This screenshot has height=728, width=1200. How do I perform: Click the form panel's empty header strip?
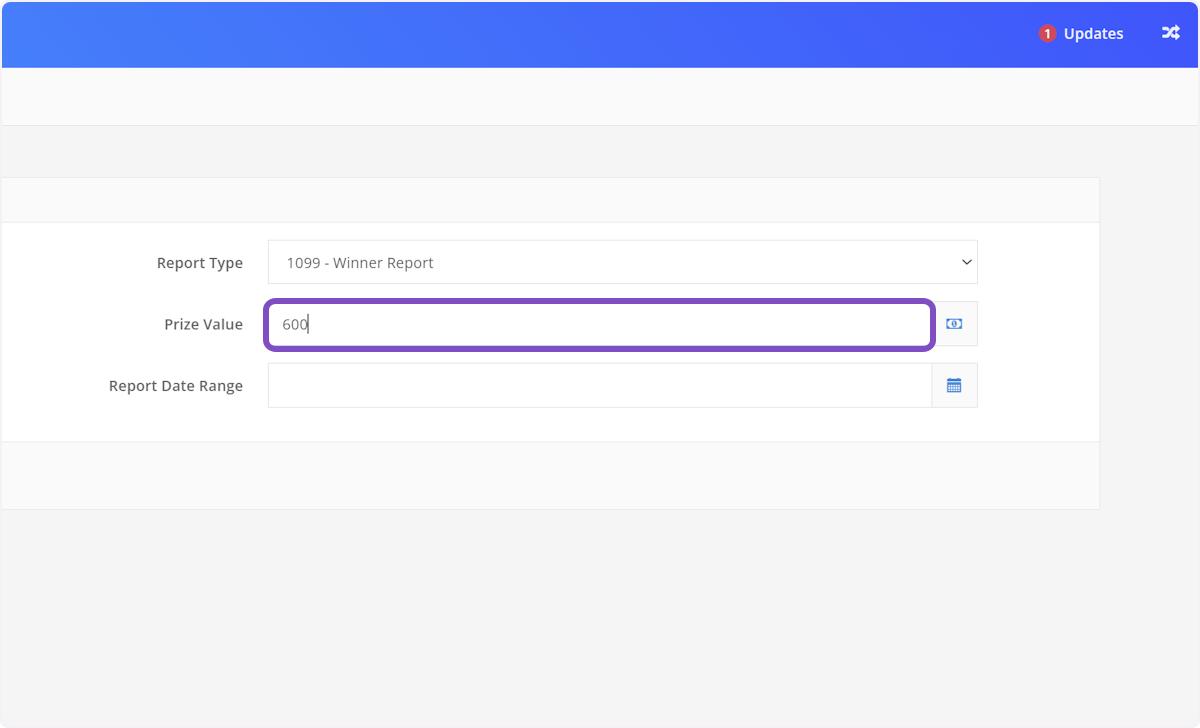click(550, 200)
